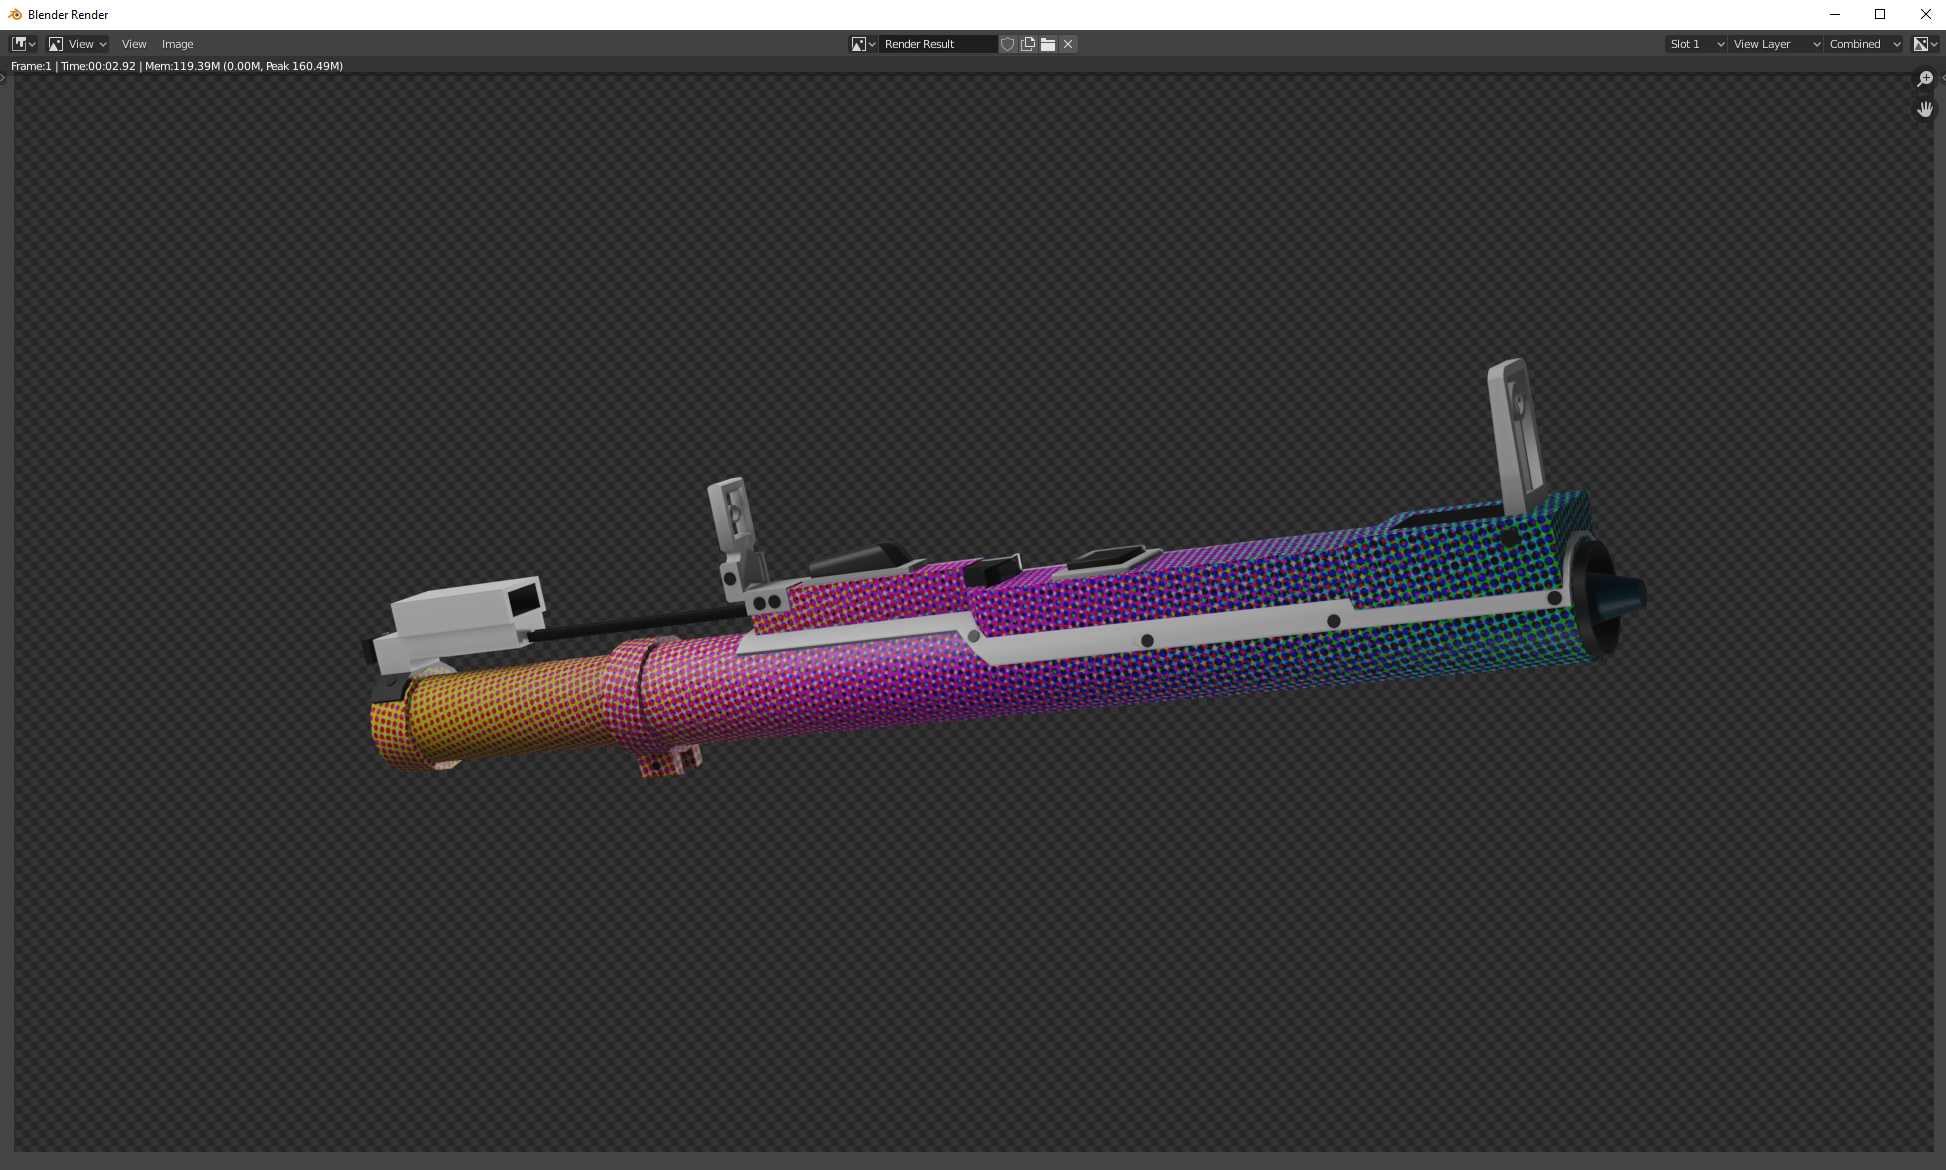Expand left toolbar region arrow

(4, 78)
